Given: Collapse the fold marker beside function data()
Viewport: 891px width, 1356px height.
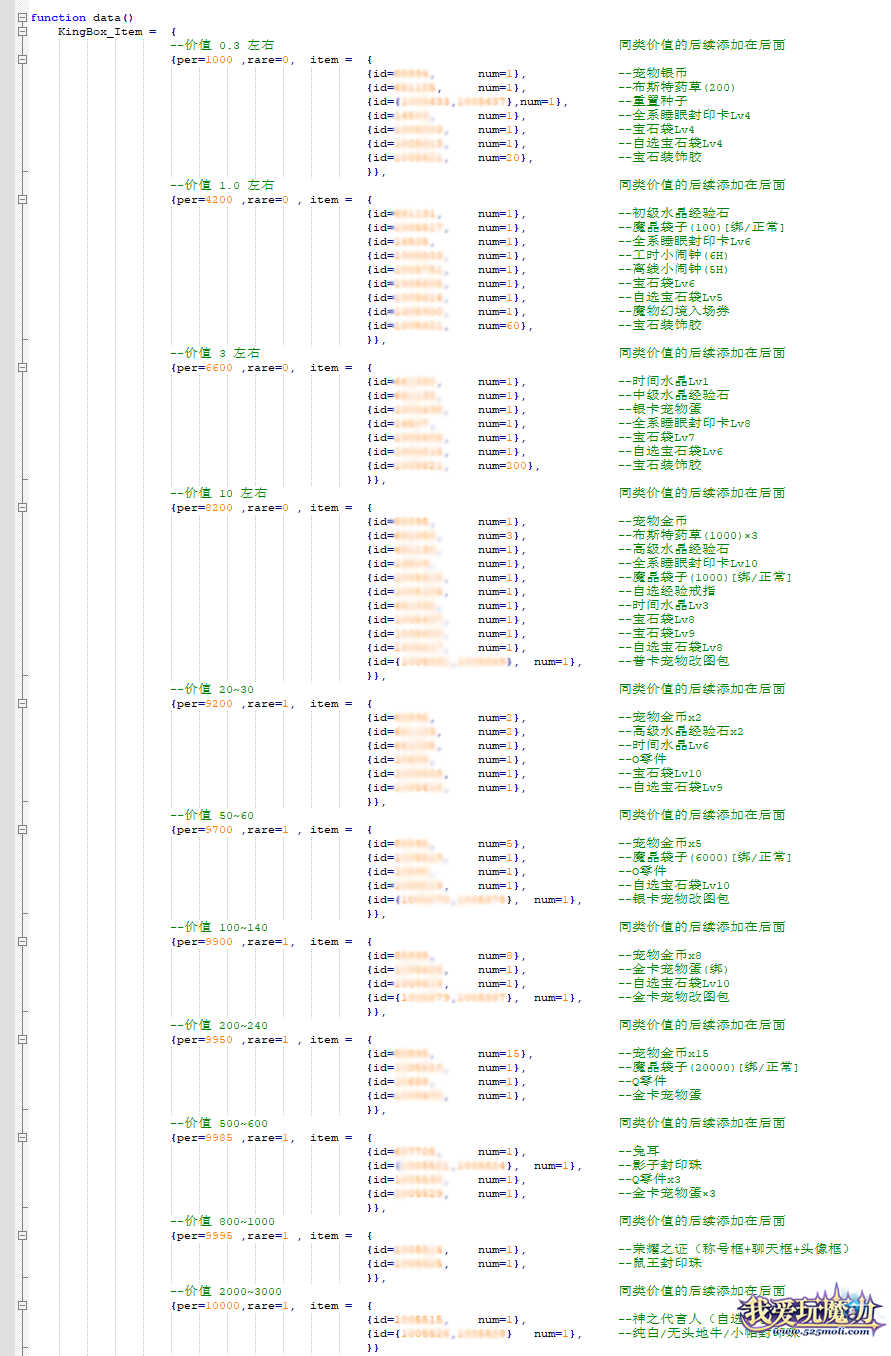Looking at the screenshot, I should click(x=22, y=18).
